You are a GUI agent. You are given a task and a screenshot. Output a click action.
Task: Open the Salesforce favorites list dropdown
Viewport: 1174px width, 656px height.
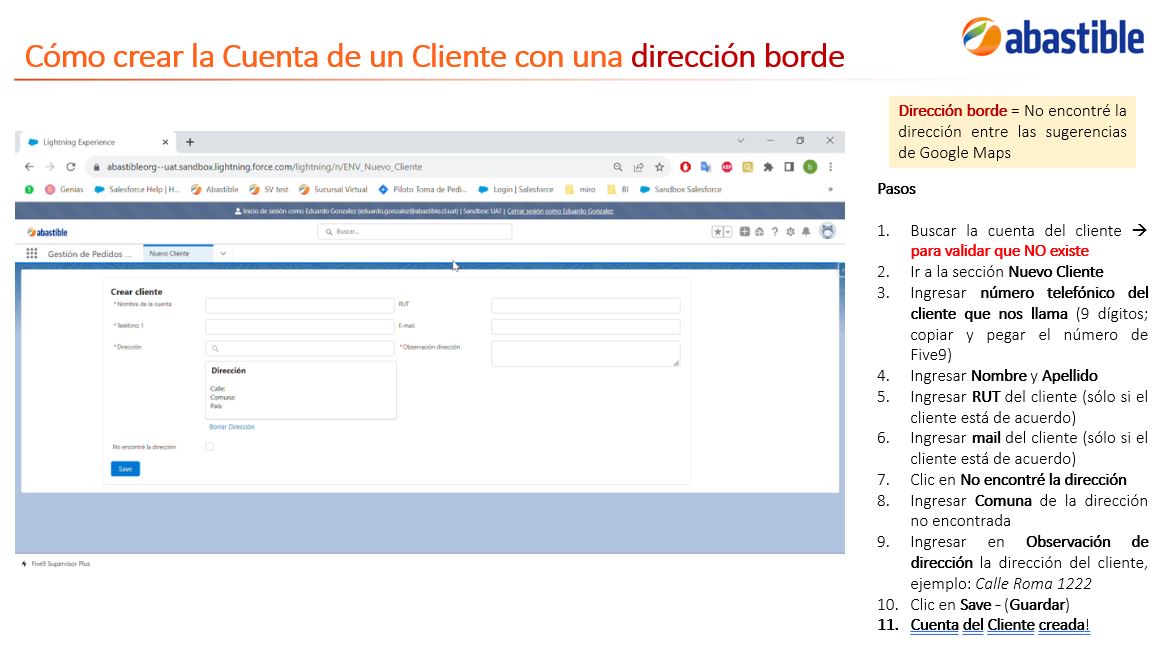[x=728, y=232]
